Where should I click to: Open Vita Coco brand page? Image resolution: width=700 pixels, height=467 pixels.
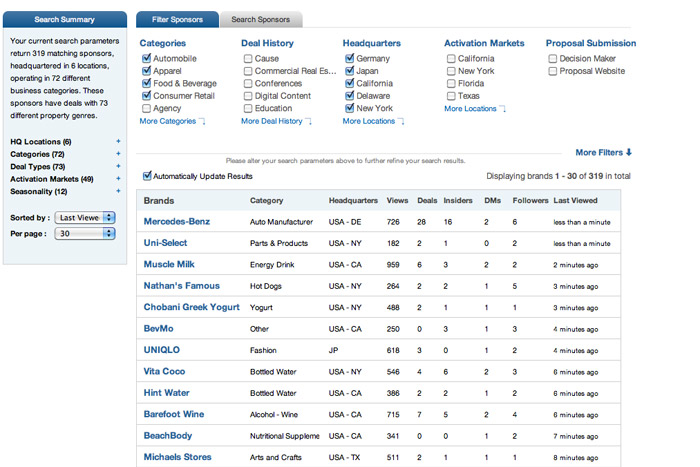[164, 371]
